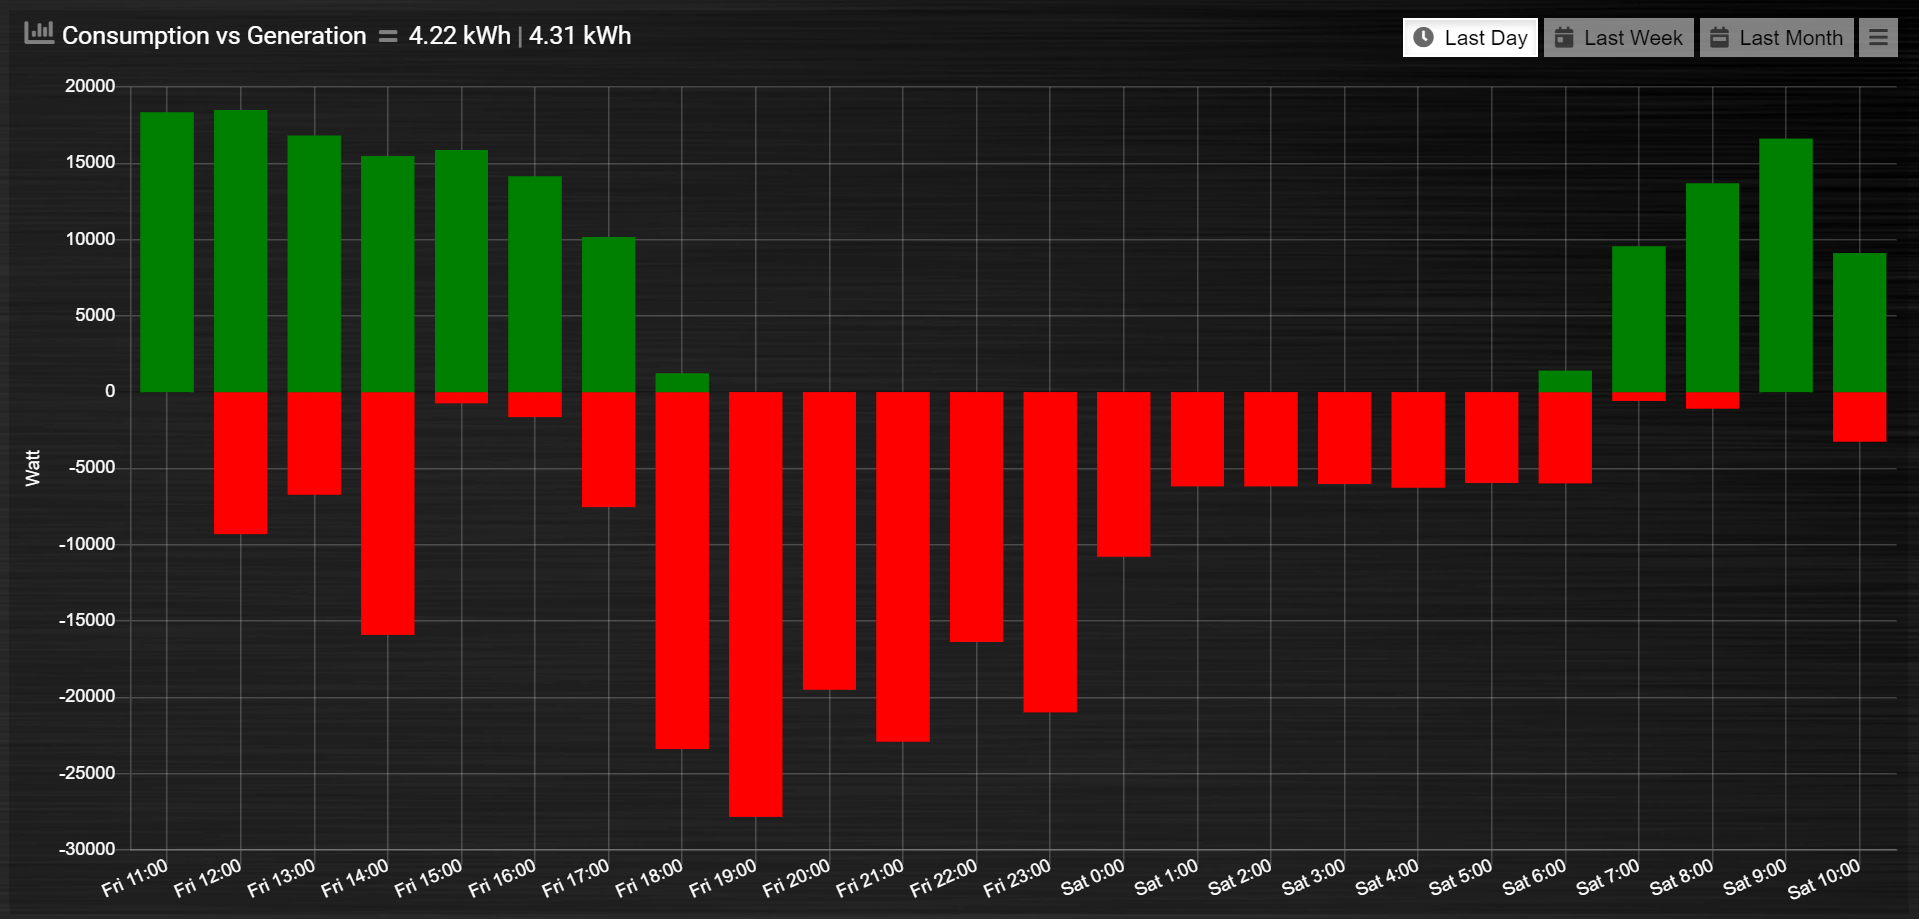Click the red bar at Fri 17:00
Viewport: 1919px width, 919px height.
point(608,450)
